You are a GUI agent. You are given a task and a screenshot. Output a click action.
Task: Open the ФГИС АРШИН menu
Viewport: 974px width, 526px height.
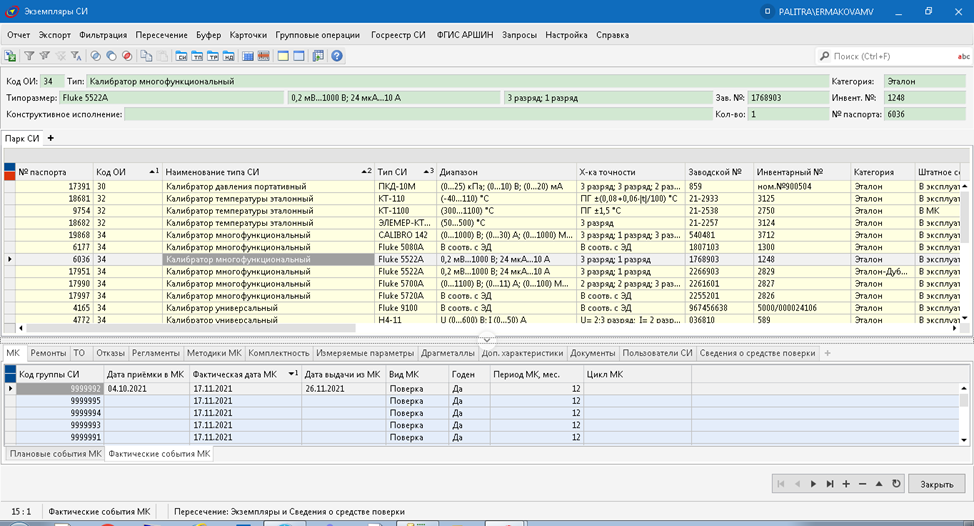(x=465, y=35)
